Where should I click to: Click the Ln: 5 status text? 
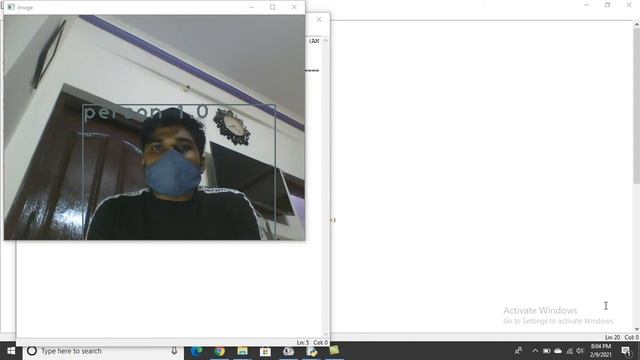pos(303,342)
